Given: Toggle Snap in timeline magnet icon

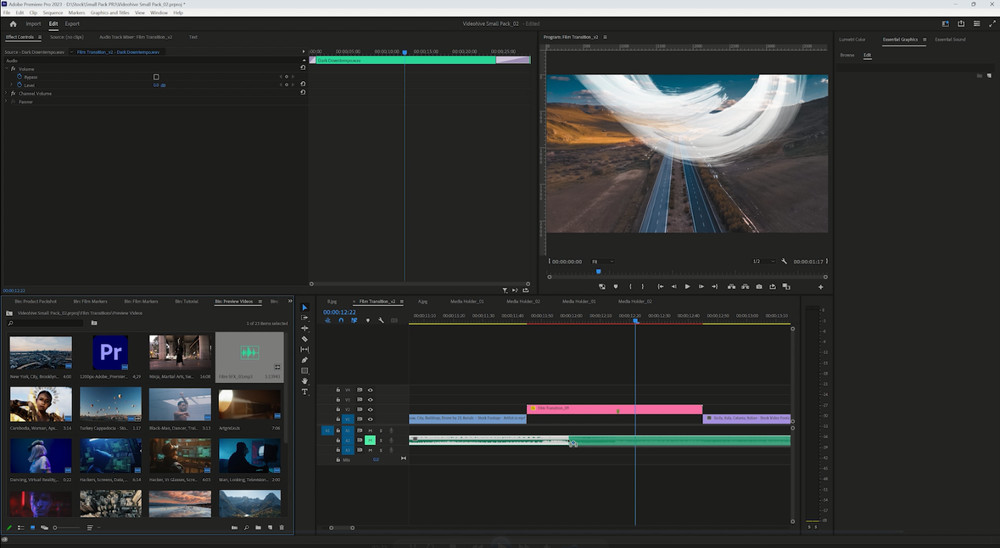Looking at the screenshot, I should [x=341, y=320].
